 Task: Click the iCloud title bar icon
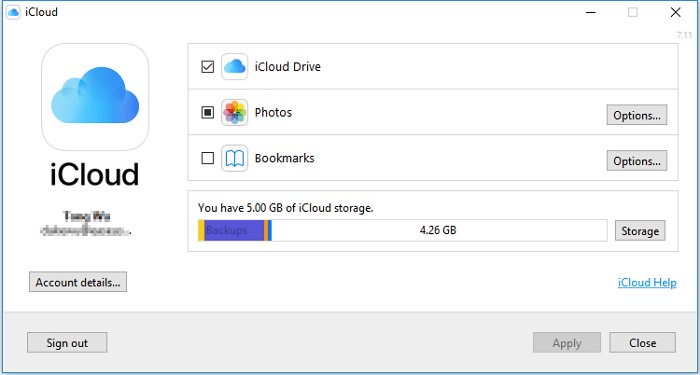[13, 12]
